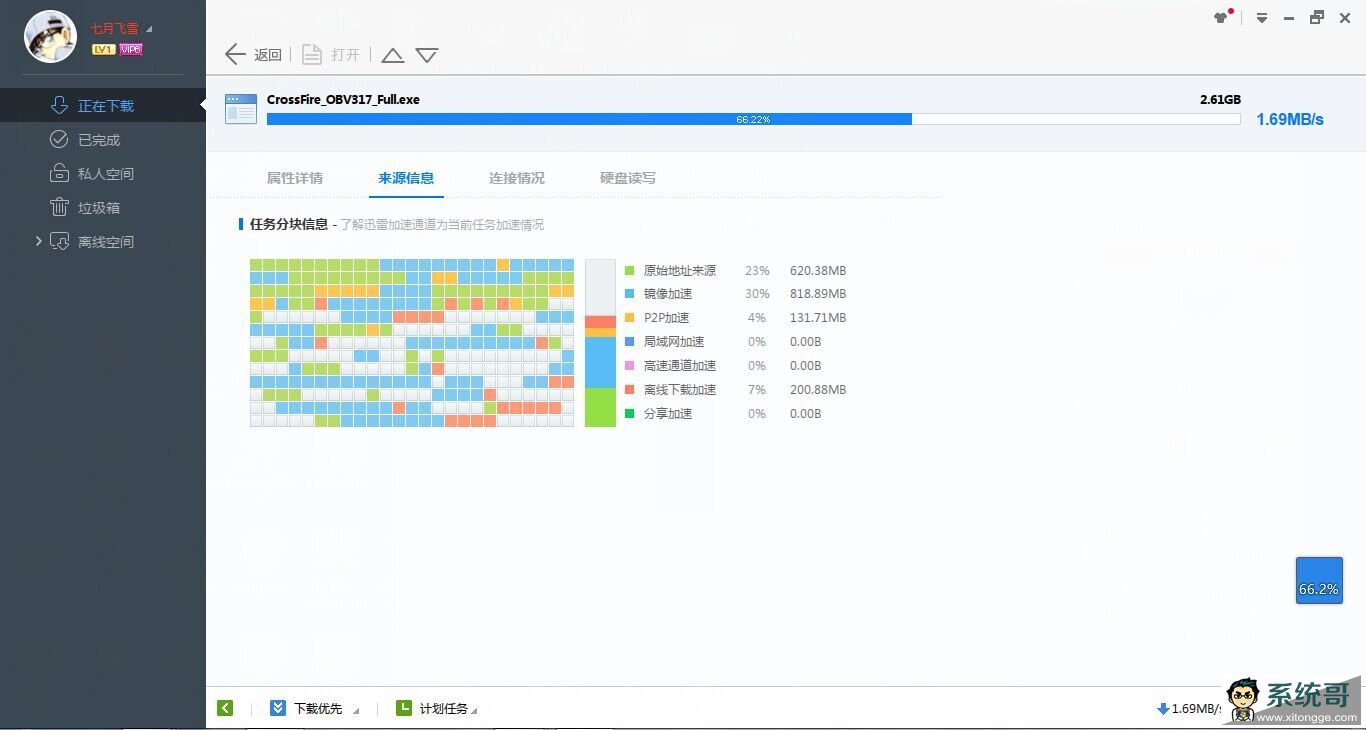Click the 离线下载加速 legend label

(680, 390)
